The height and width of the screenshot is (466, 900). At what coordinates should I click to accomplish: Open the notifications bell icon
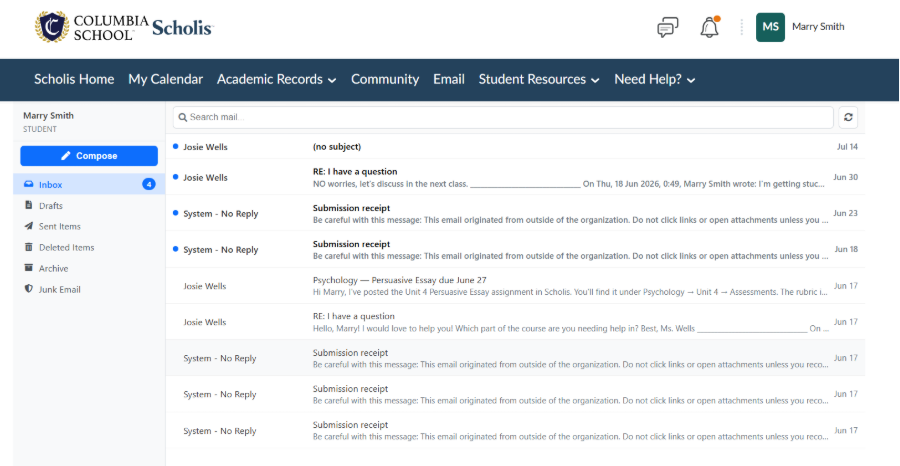(710, 28)
